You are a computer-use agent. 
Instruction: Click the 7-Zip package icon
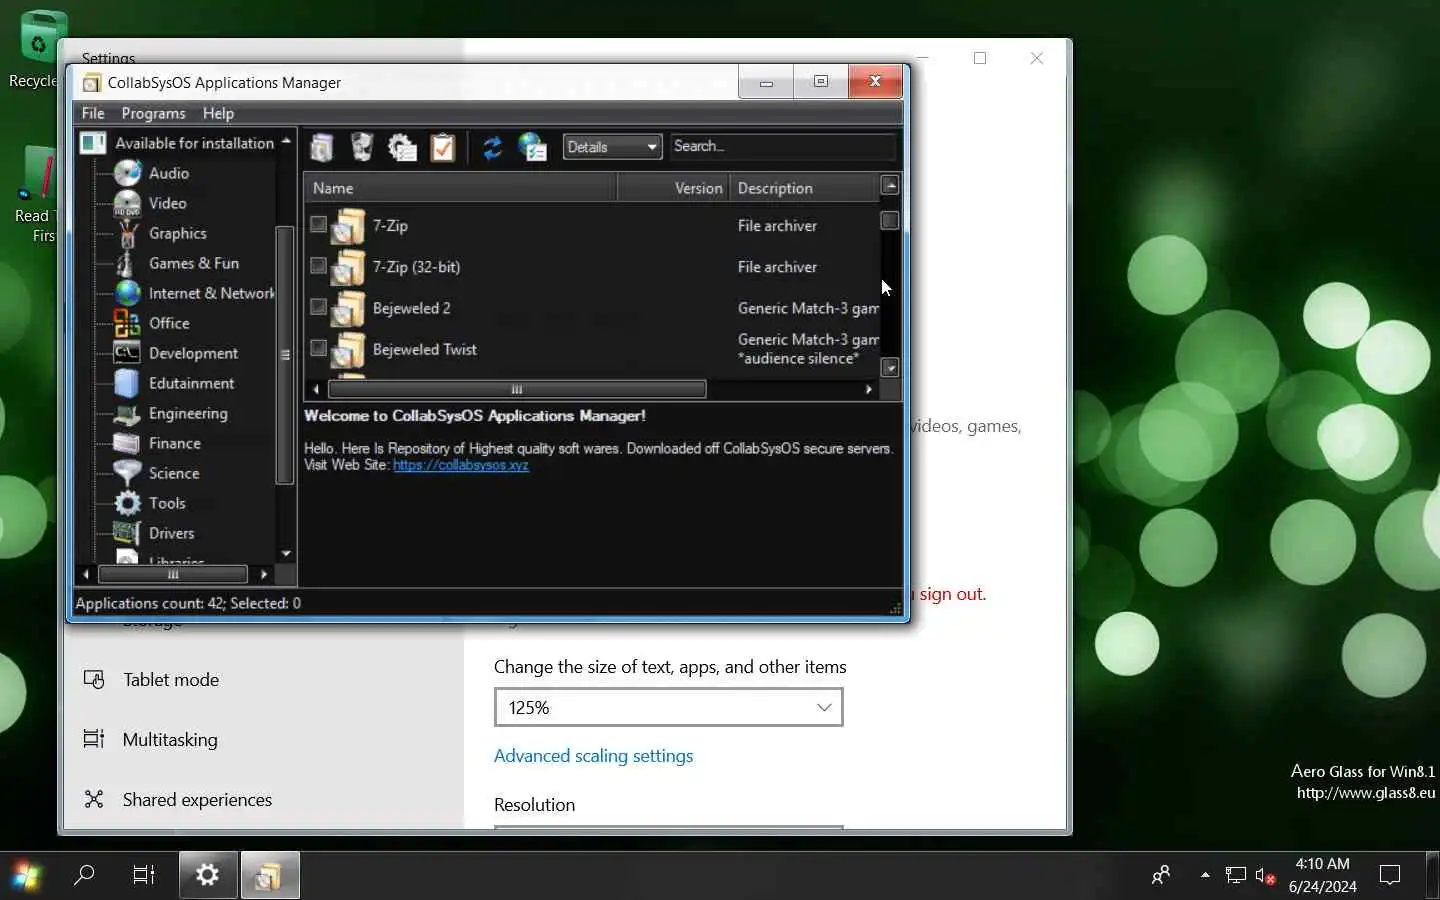348,226
